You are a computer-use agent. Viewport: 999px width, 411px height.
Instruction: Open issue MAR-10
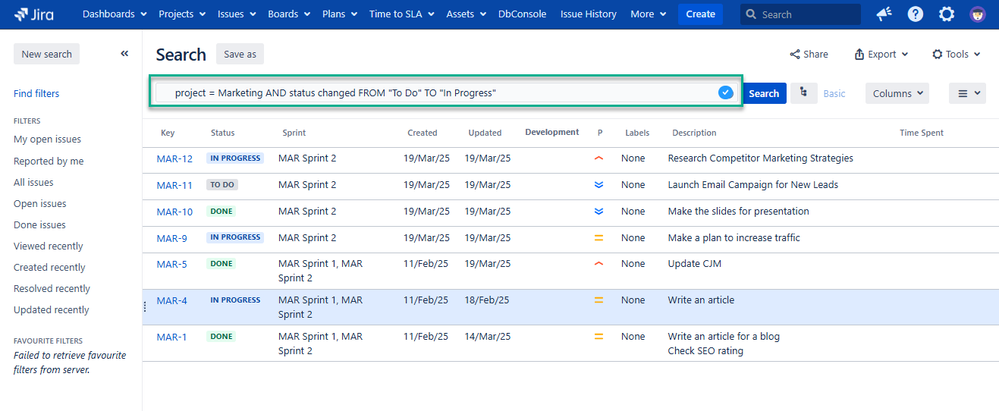[175, 212]
